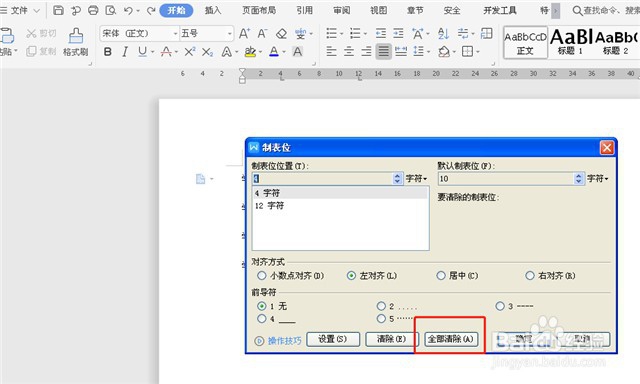This screenshot has width=640, height=384.
Task: Click the 全部清除(A) button
Action: (451, 339)
